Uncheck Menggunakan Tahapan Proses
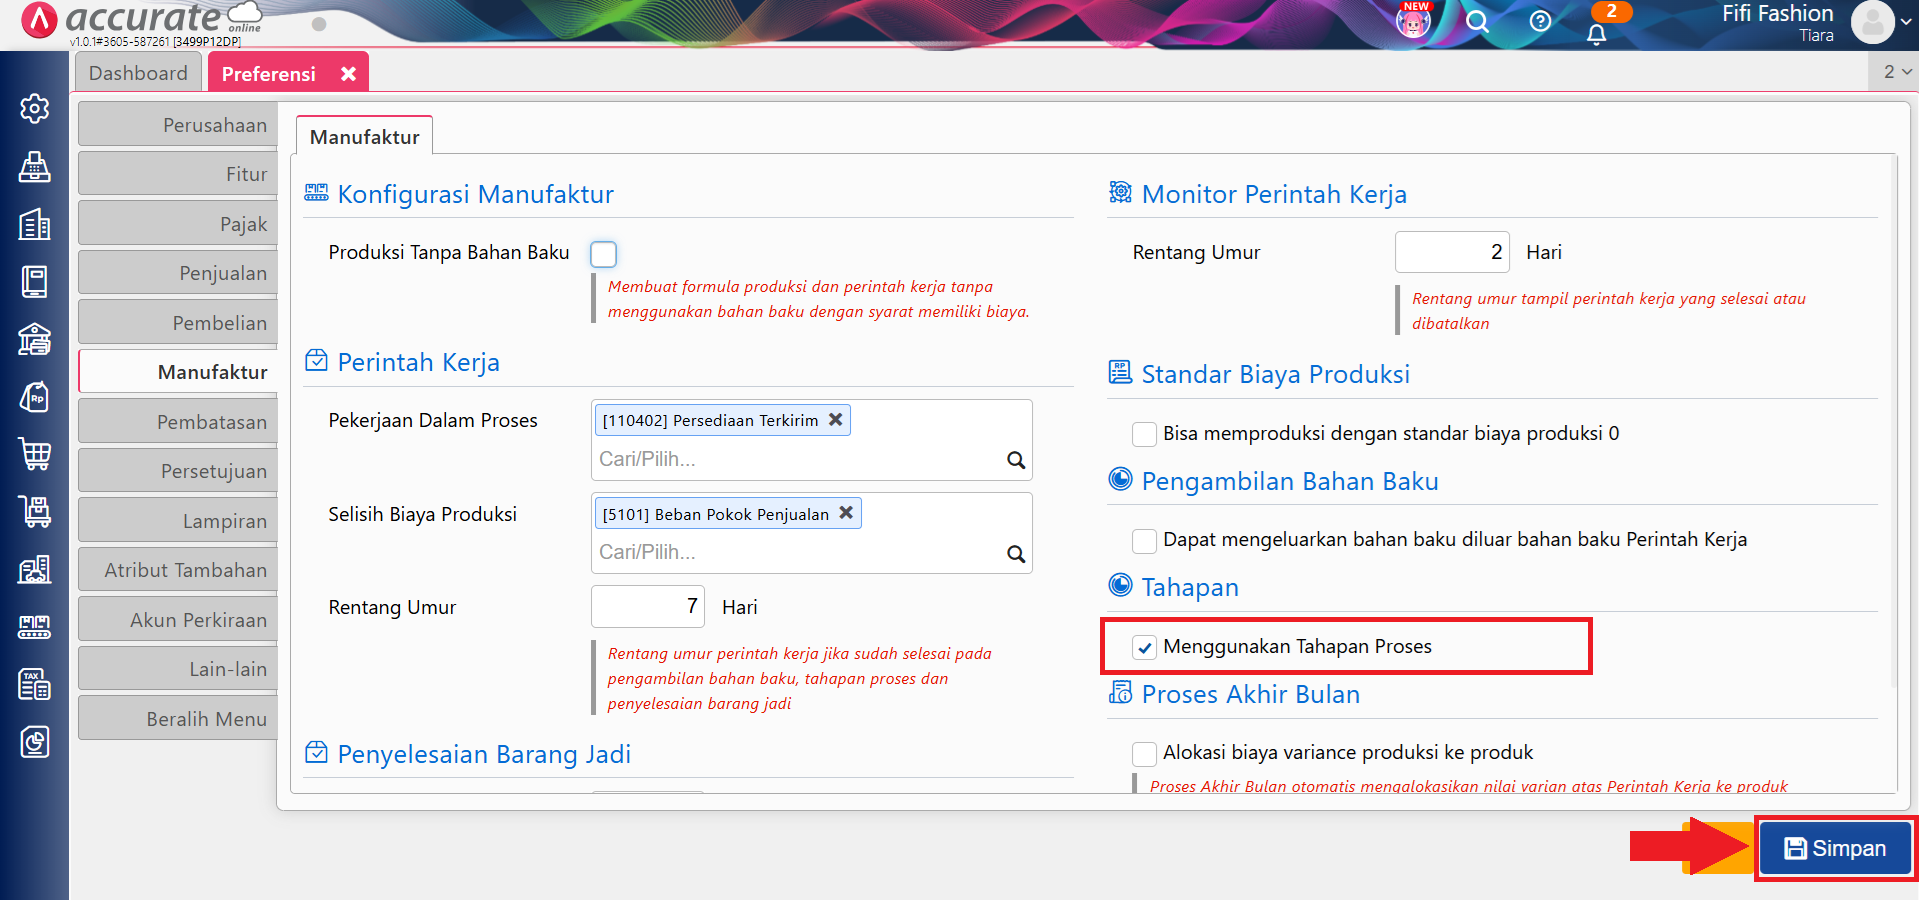1919x900 pixels. pos(1144,647)
